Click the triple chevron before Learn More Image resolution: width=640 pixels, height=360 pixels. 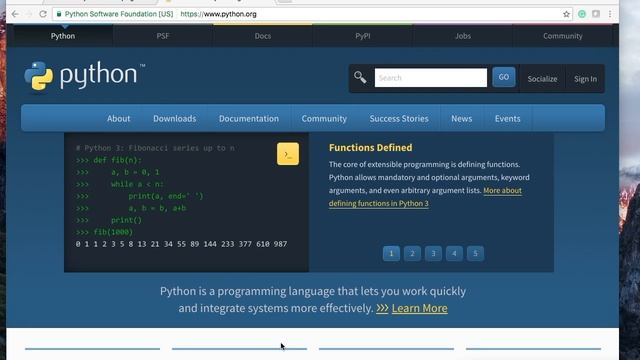[382, 308]
